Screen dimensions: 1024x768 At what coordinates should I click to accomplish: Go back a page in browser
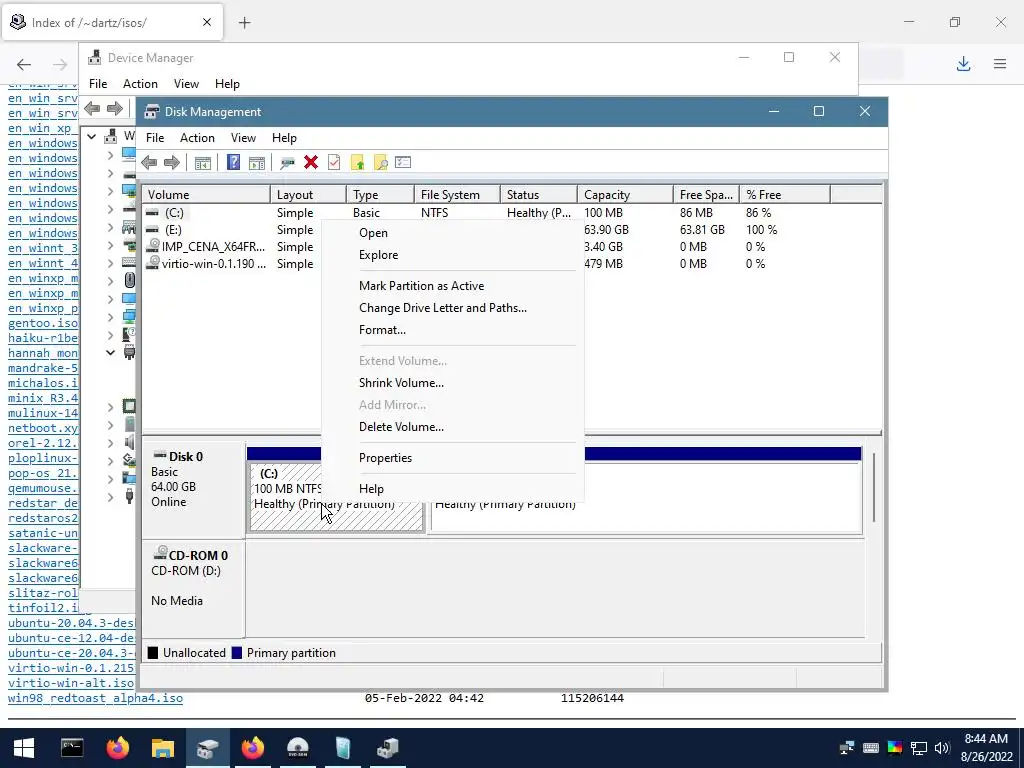[x=24, y=64]
